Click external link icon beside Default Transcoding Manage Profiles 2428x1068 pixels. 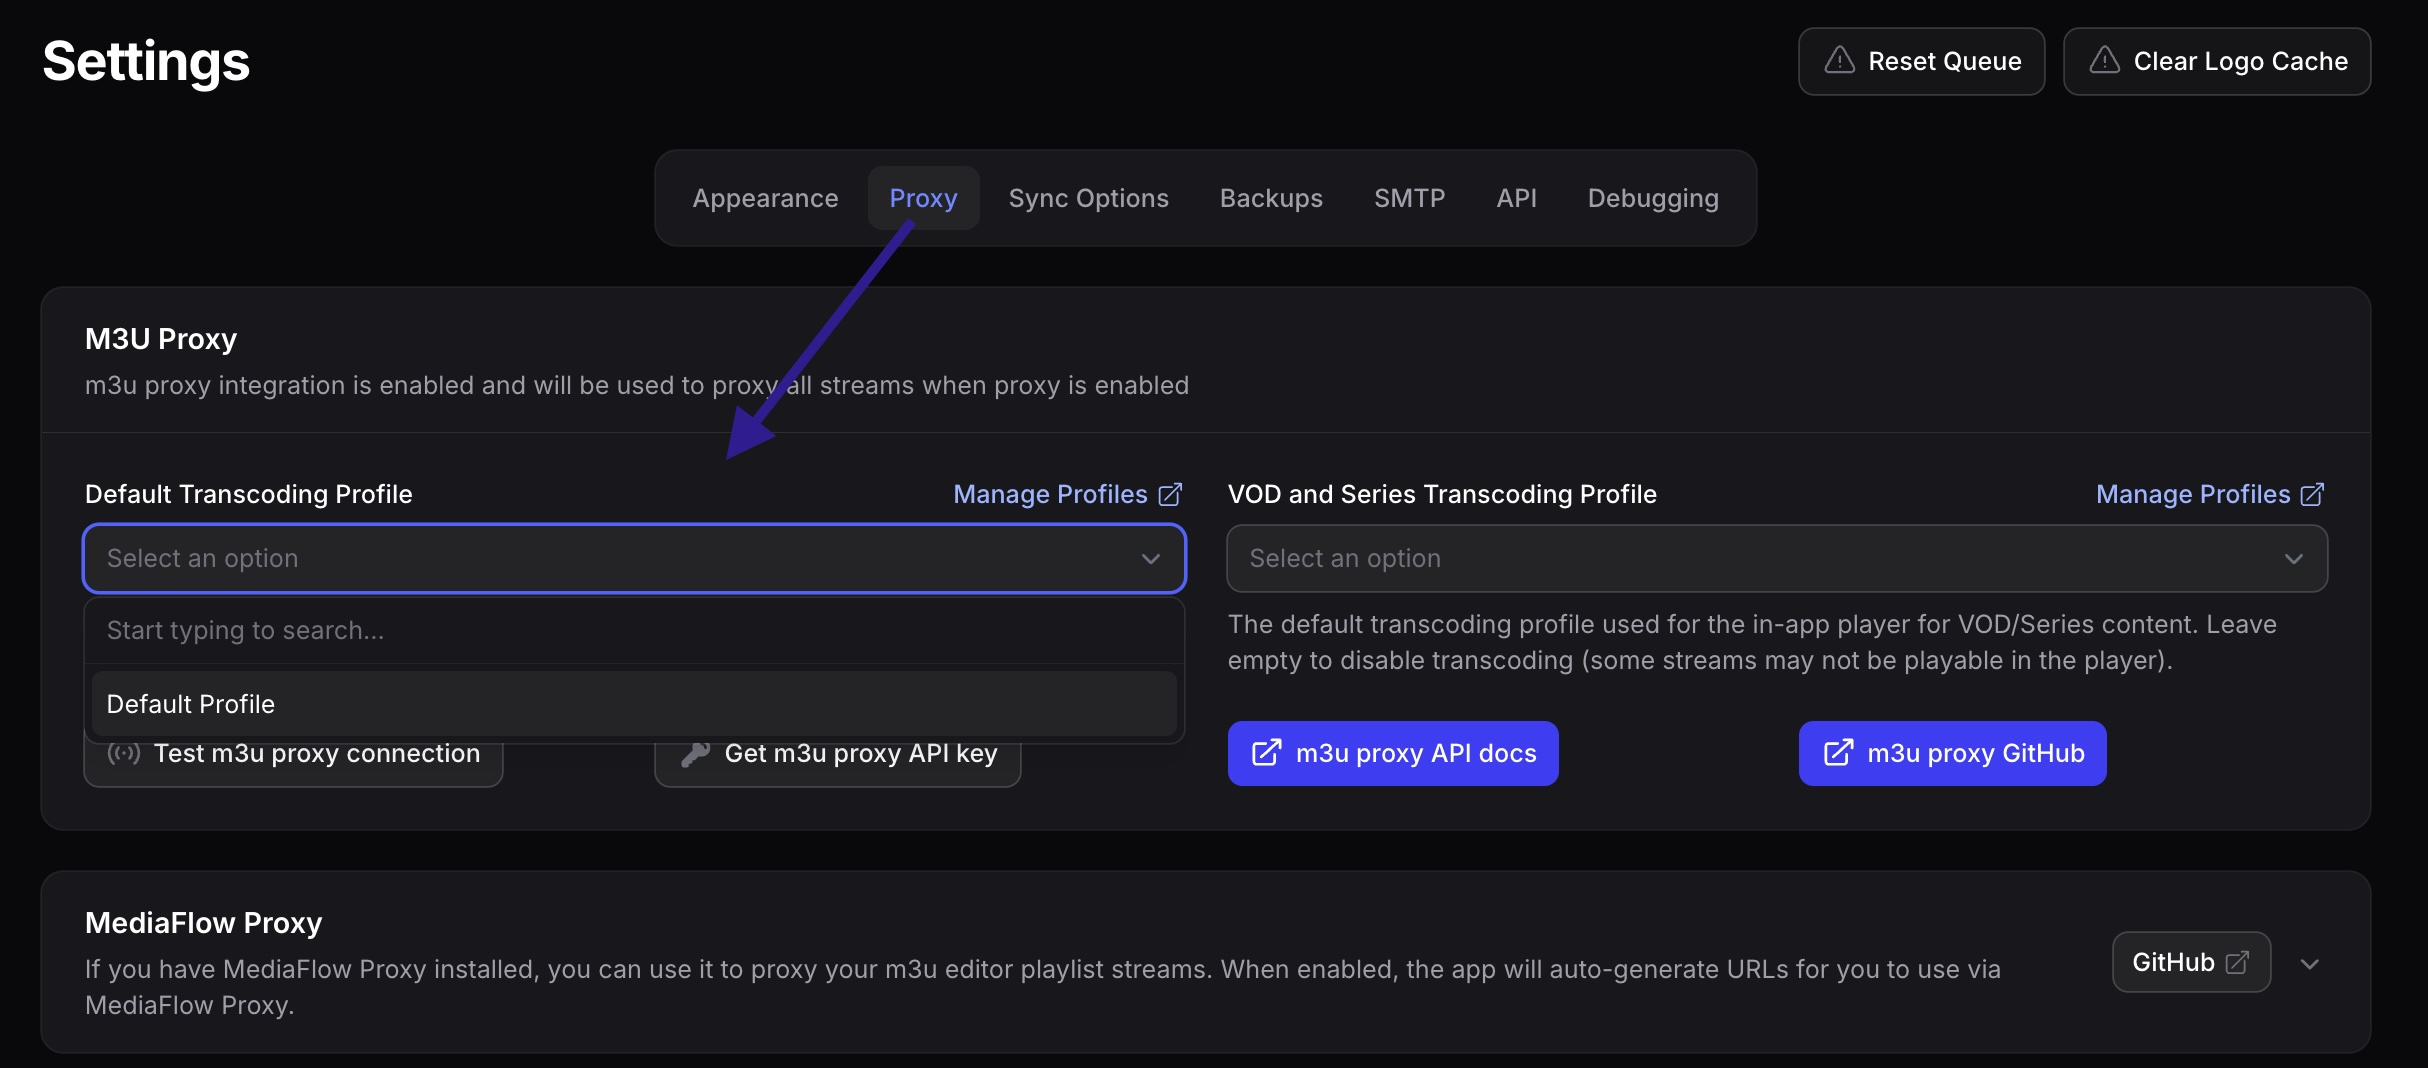click(1169, 494)
